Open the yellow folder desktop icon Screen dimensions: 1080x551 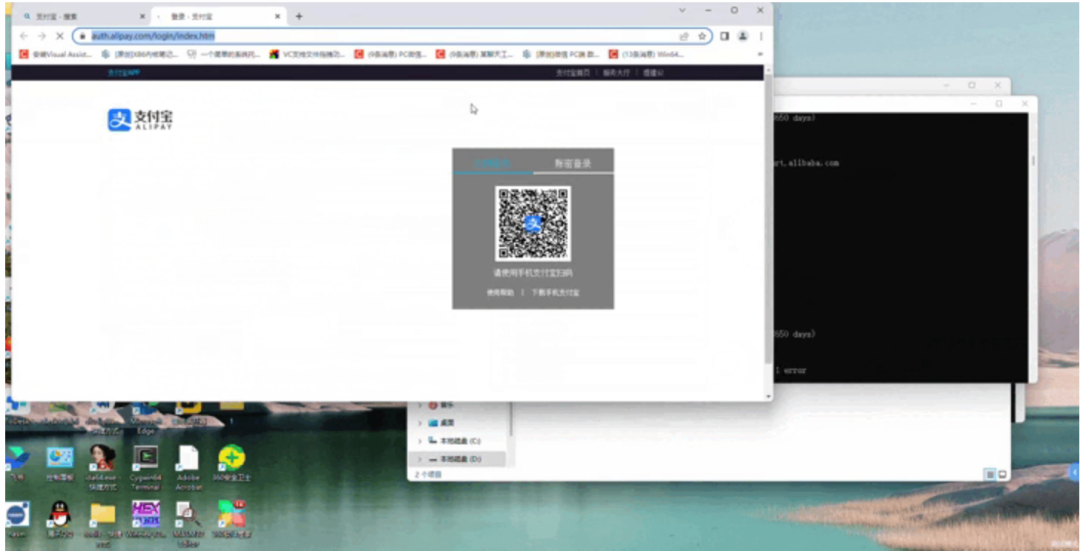103,522
